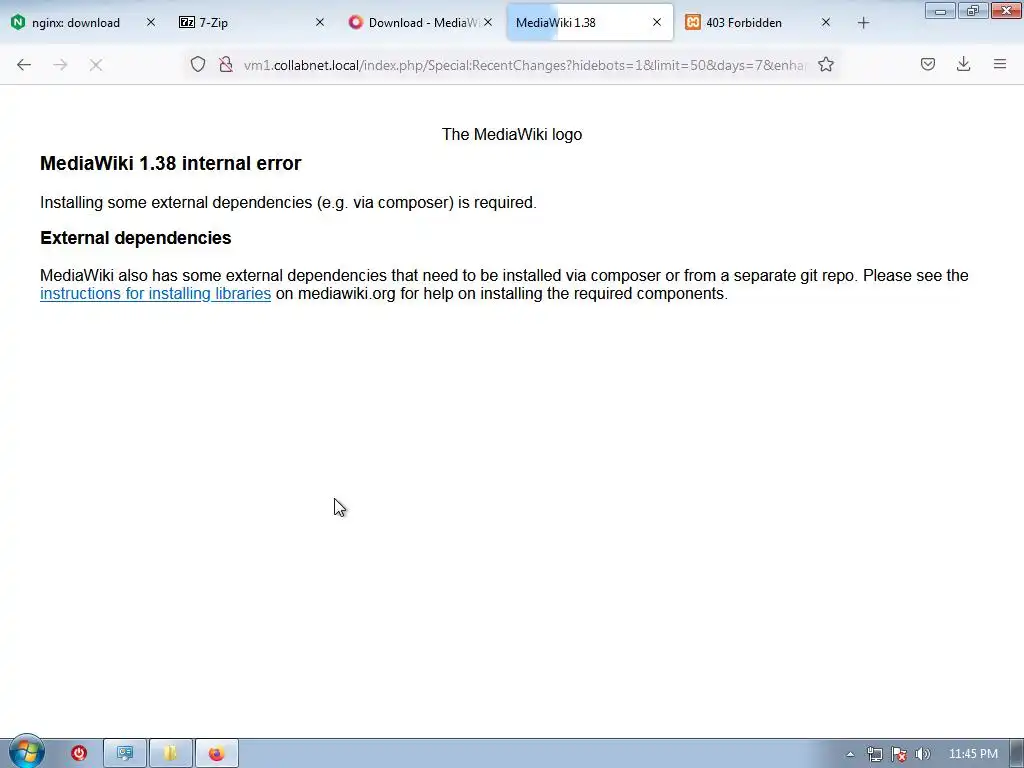Screen dimensions: 1024x768
Task: Select the Firefox taskbar button
Action: point(217,754)
